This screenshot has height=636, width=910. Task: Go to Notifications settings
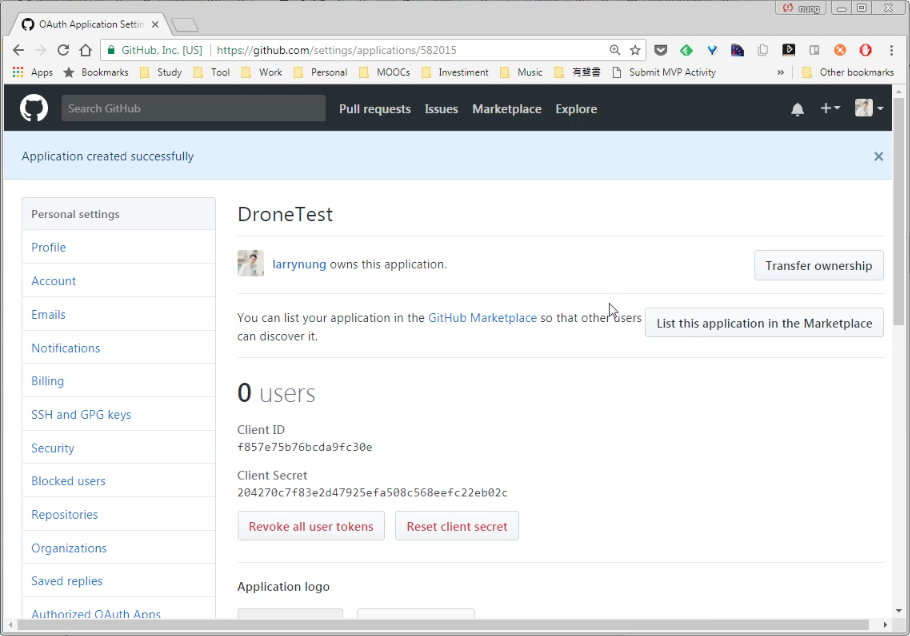click(x=66, y=348)
